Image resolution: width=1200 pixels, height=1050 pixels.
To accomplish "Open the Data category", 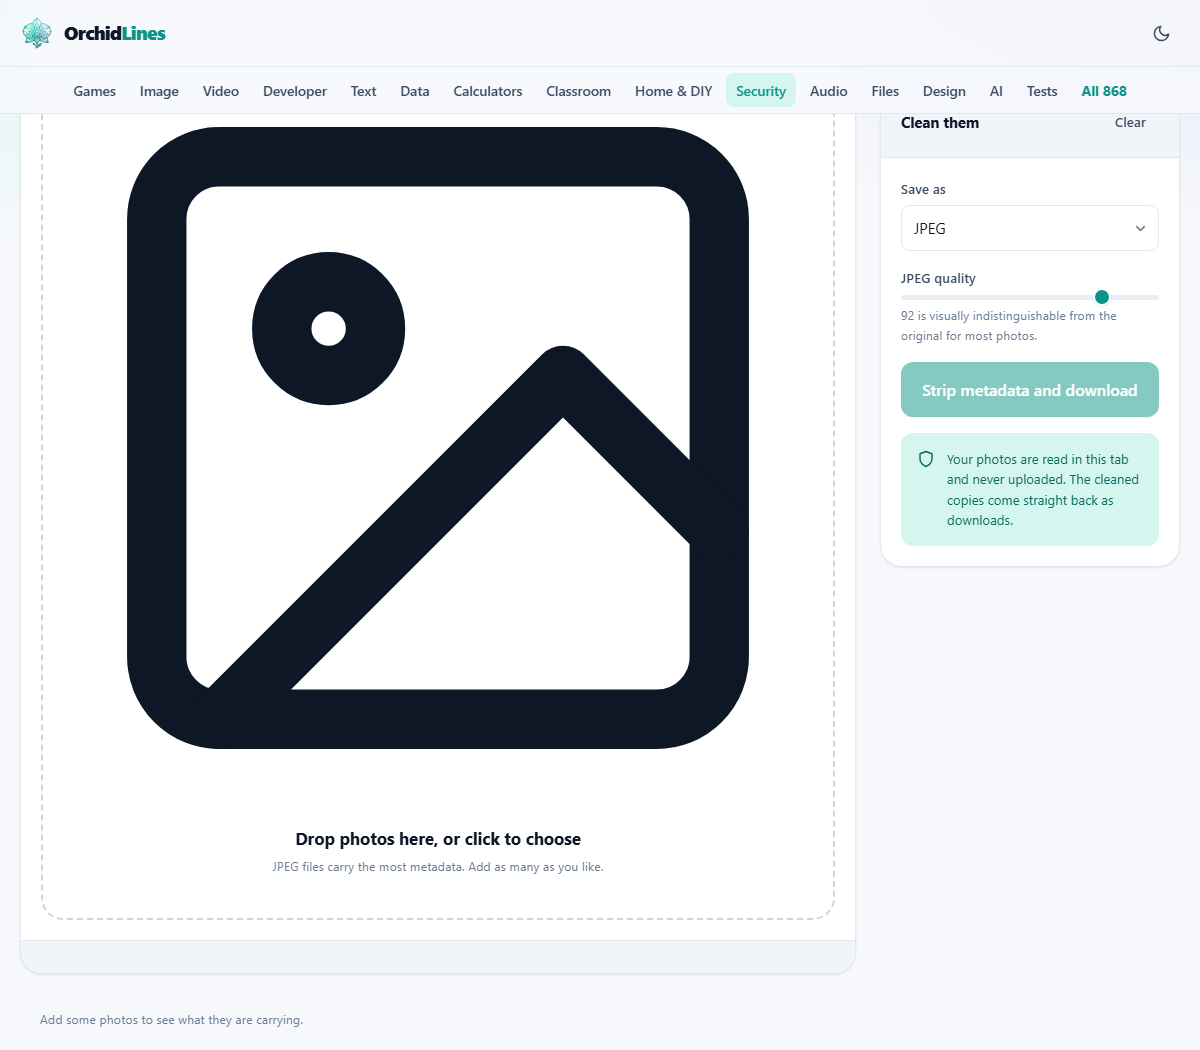I will pyautogui.click(x=415, y=91).
